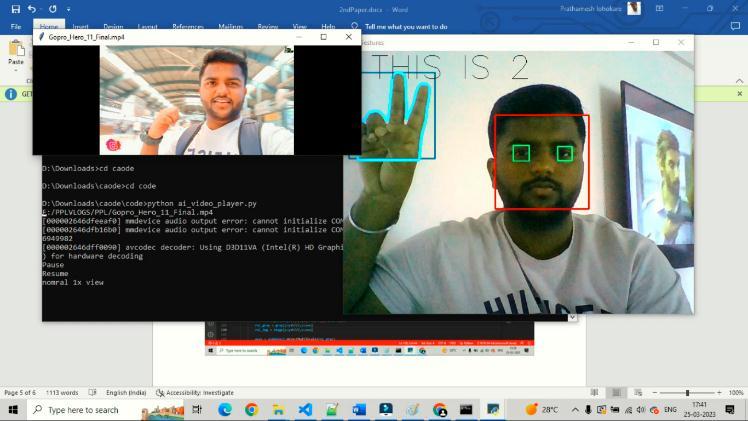Click the Repeat/Redo icon in Word
Viewport: 748px width, 421px height.
52,9
